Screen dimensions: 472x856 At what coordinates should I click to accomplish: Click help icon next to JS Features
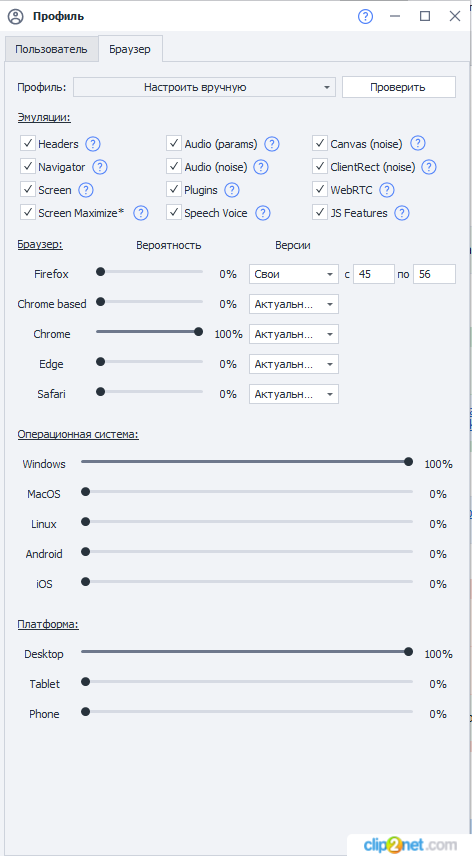pos(402,213)
